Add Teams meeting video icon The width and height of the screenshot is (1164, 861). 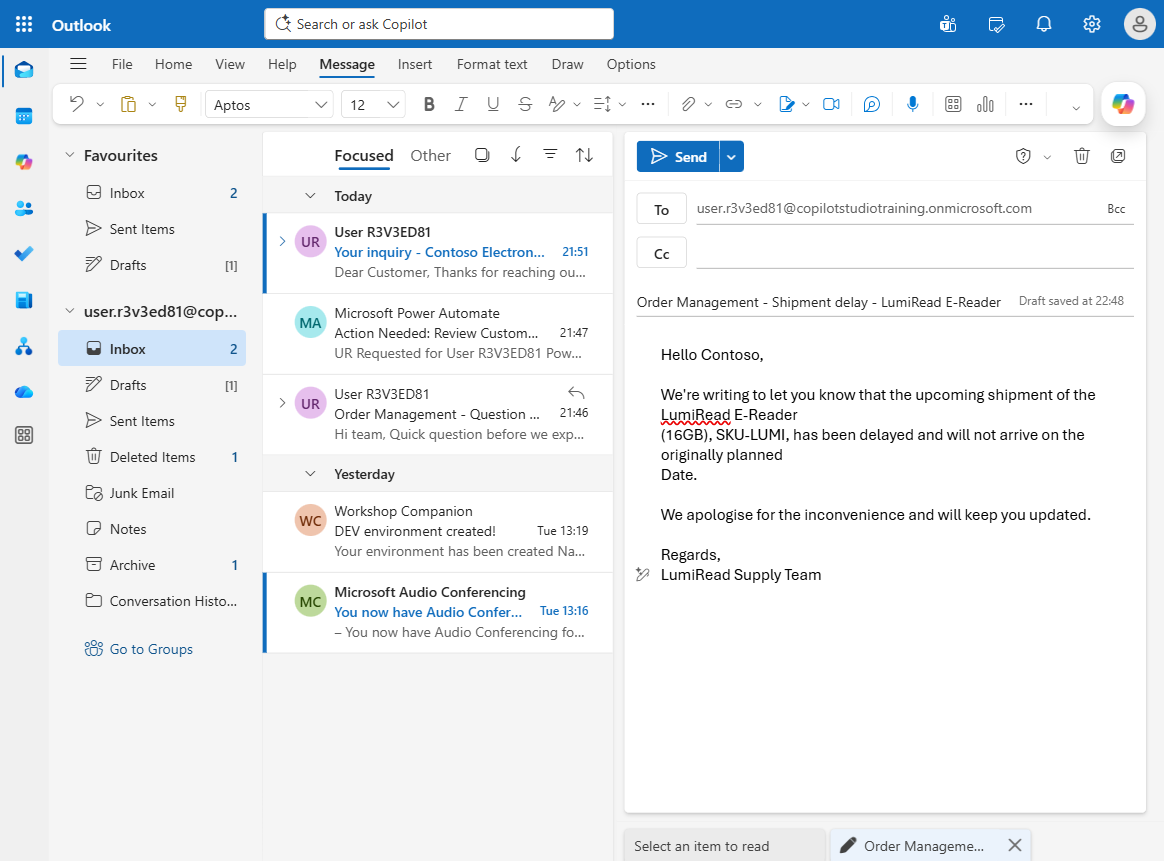tap(831, 105)
